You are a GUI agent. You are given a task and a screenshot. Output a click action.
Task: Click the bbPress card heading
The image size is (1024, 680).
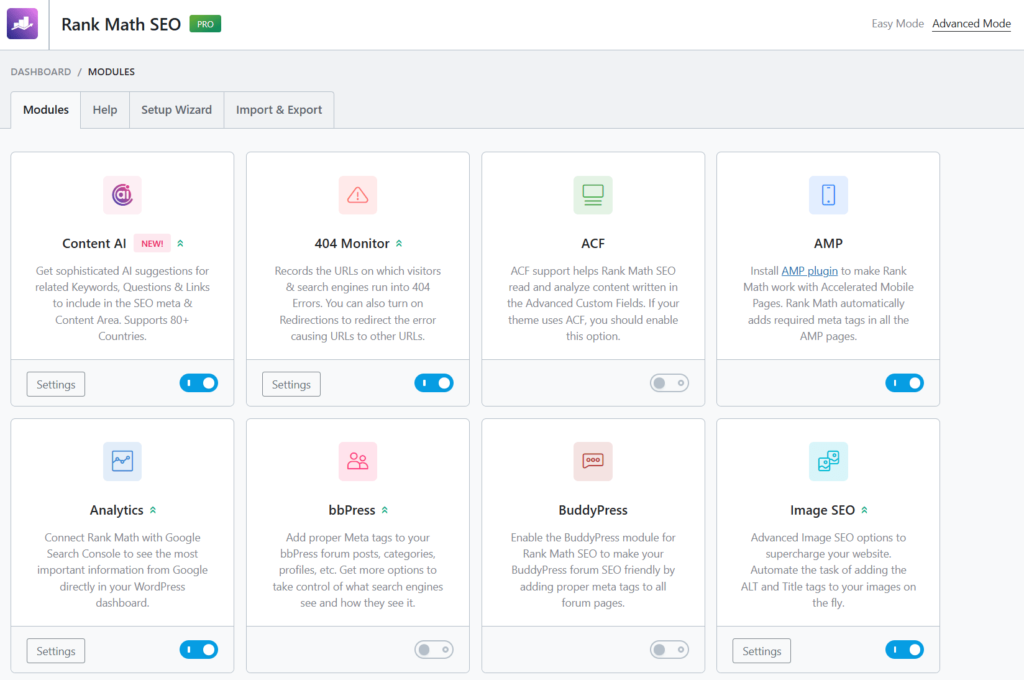click(351, 510)
